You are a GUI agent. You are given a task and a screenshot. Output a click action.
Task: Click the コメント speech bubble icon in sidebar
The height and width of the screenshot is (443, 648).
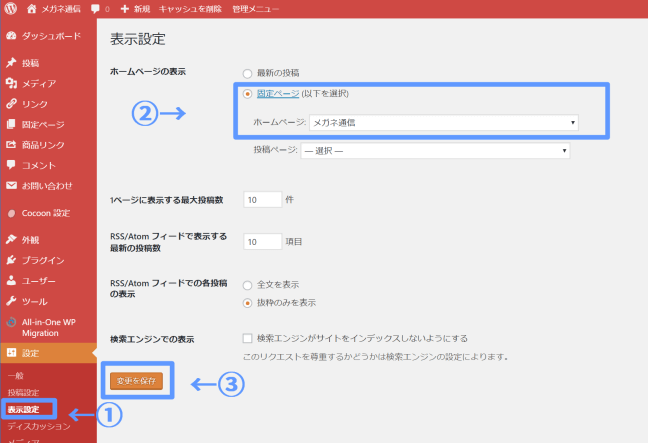[x=11, y=165]
